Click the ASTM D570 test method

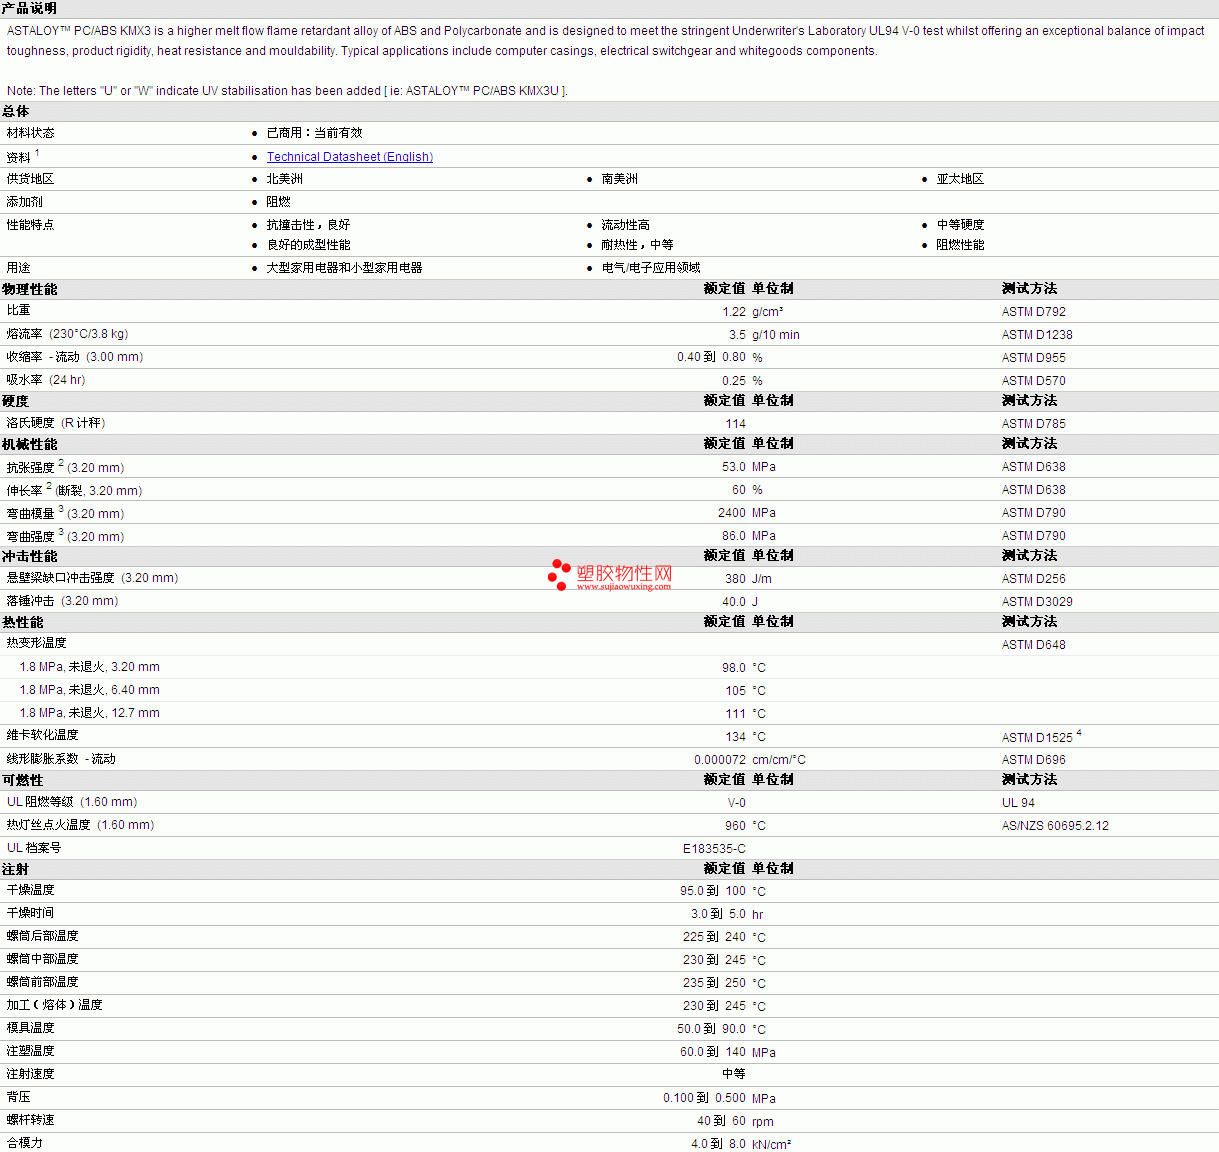coord(1034,381)
